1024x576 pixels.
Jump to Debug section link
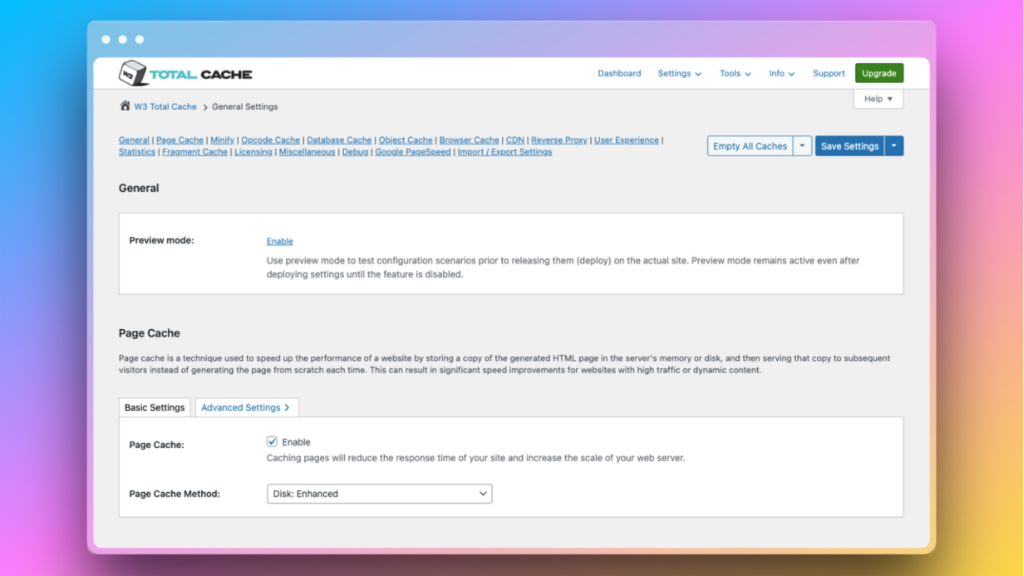355,152
